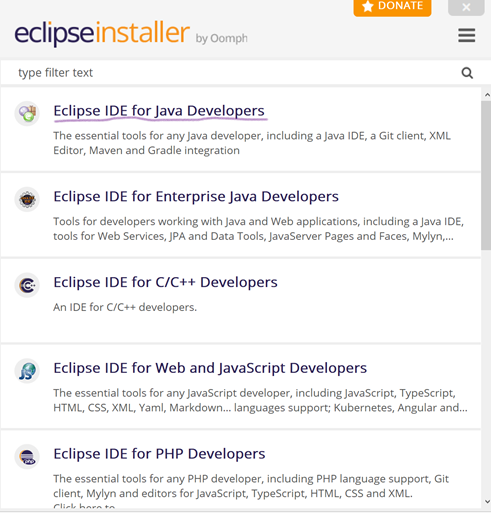The image size is (491, 513).
Task: Select Eclipse IDE for Java Developers
Action: click(159, 111)
